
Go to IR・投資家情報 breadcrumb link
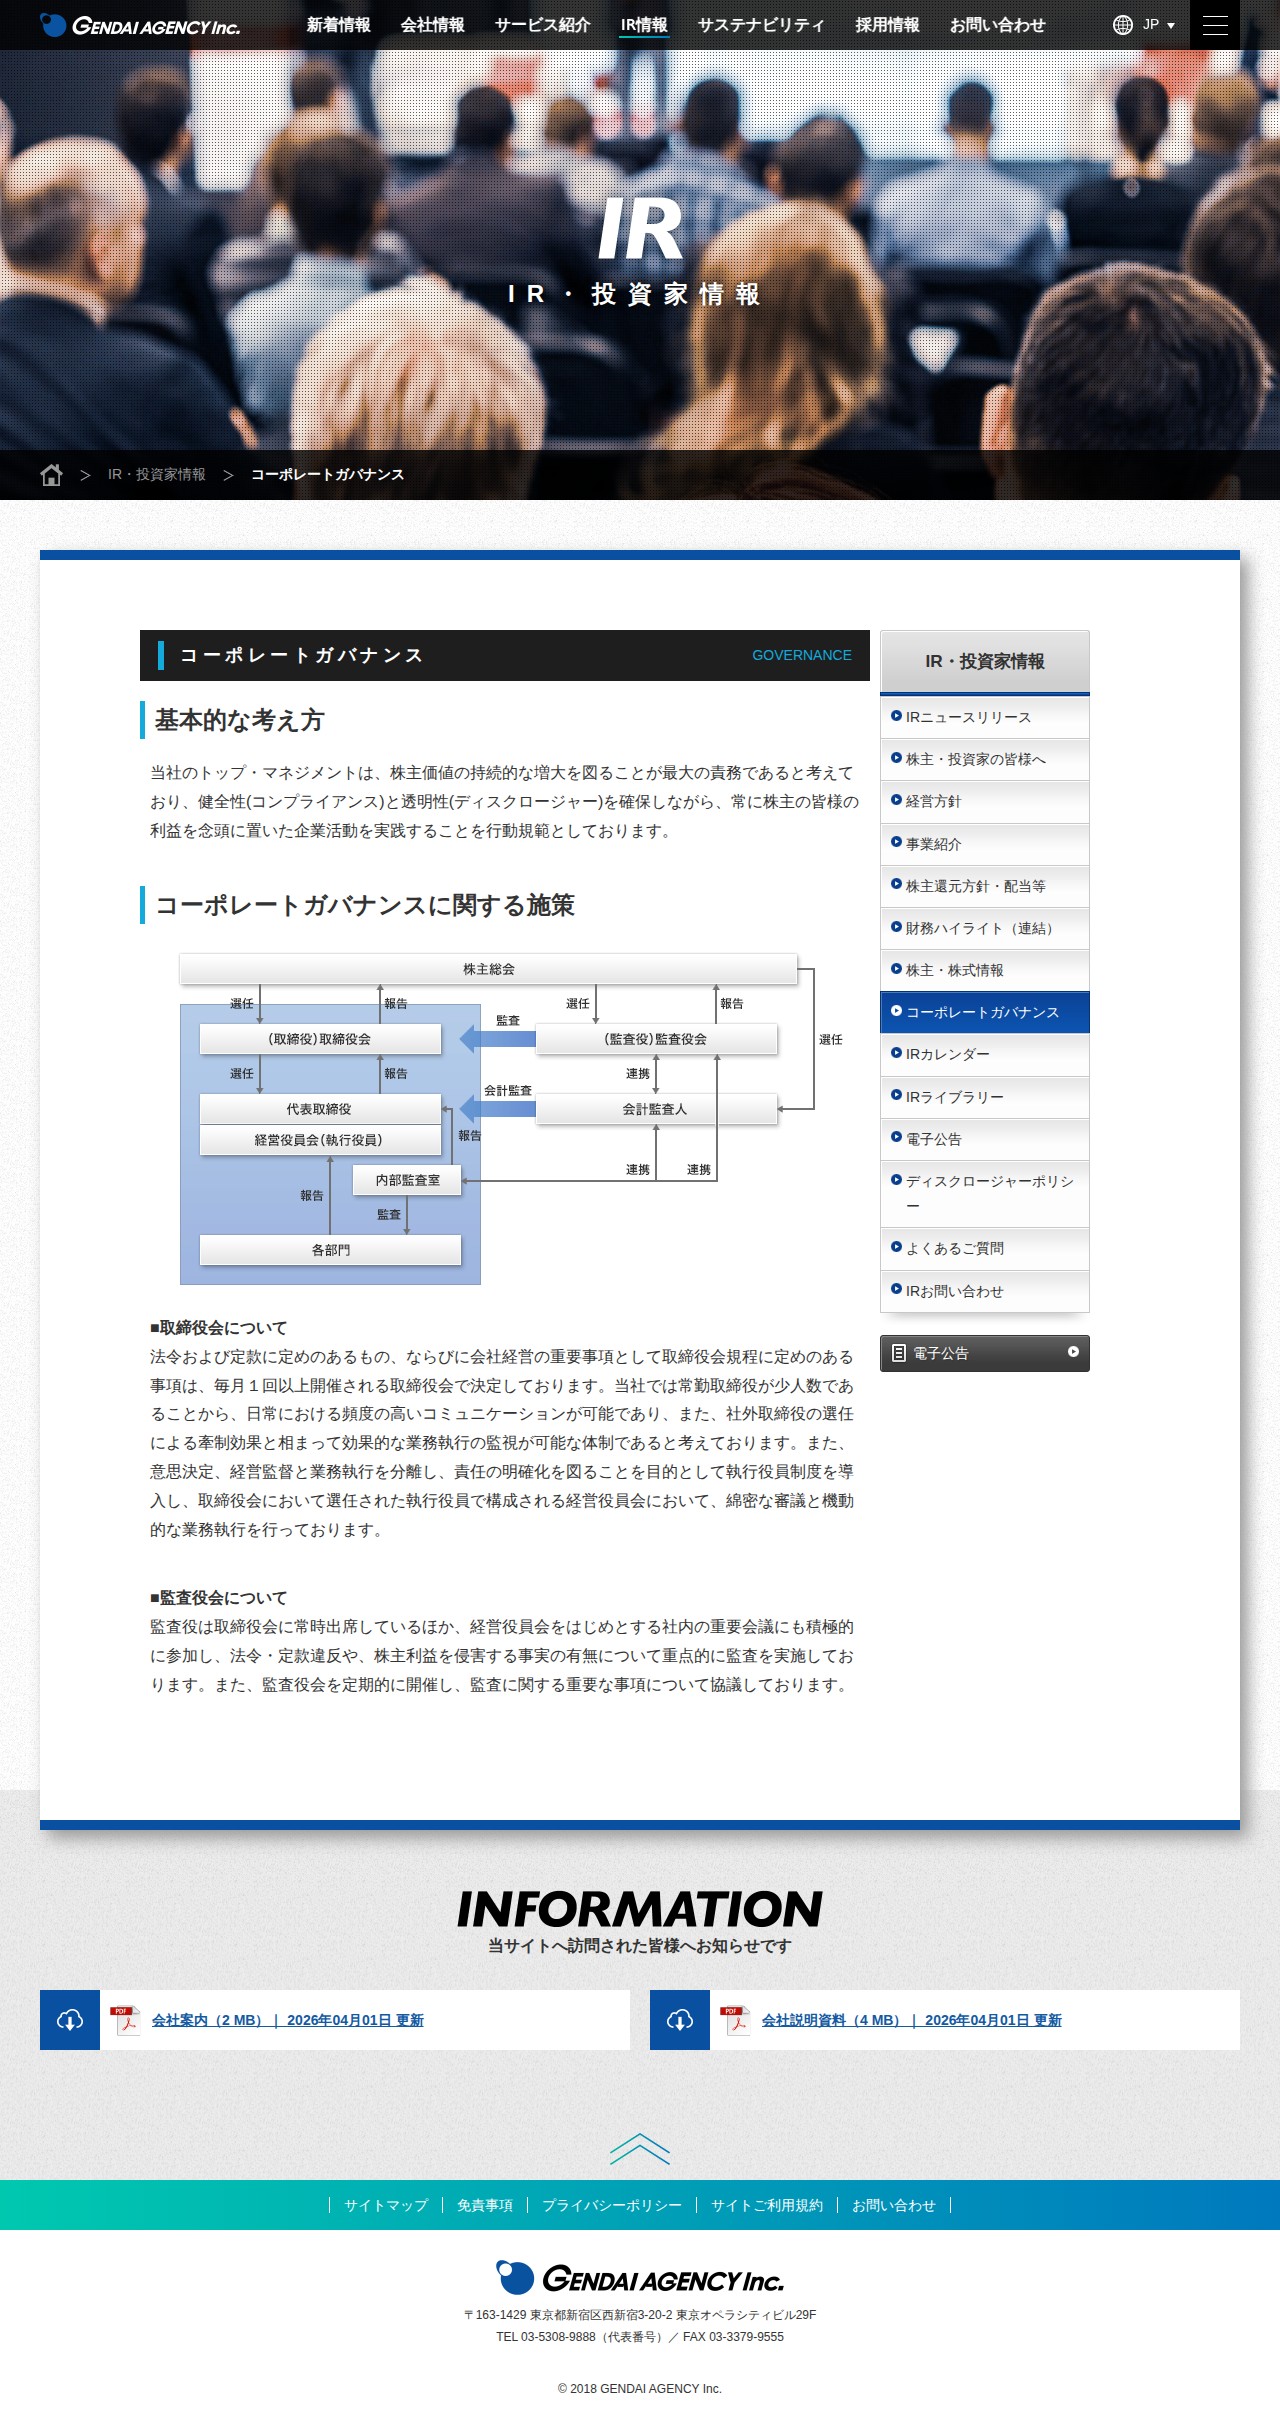click(x=157, y=475)
